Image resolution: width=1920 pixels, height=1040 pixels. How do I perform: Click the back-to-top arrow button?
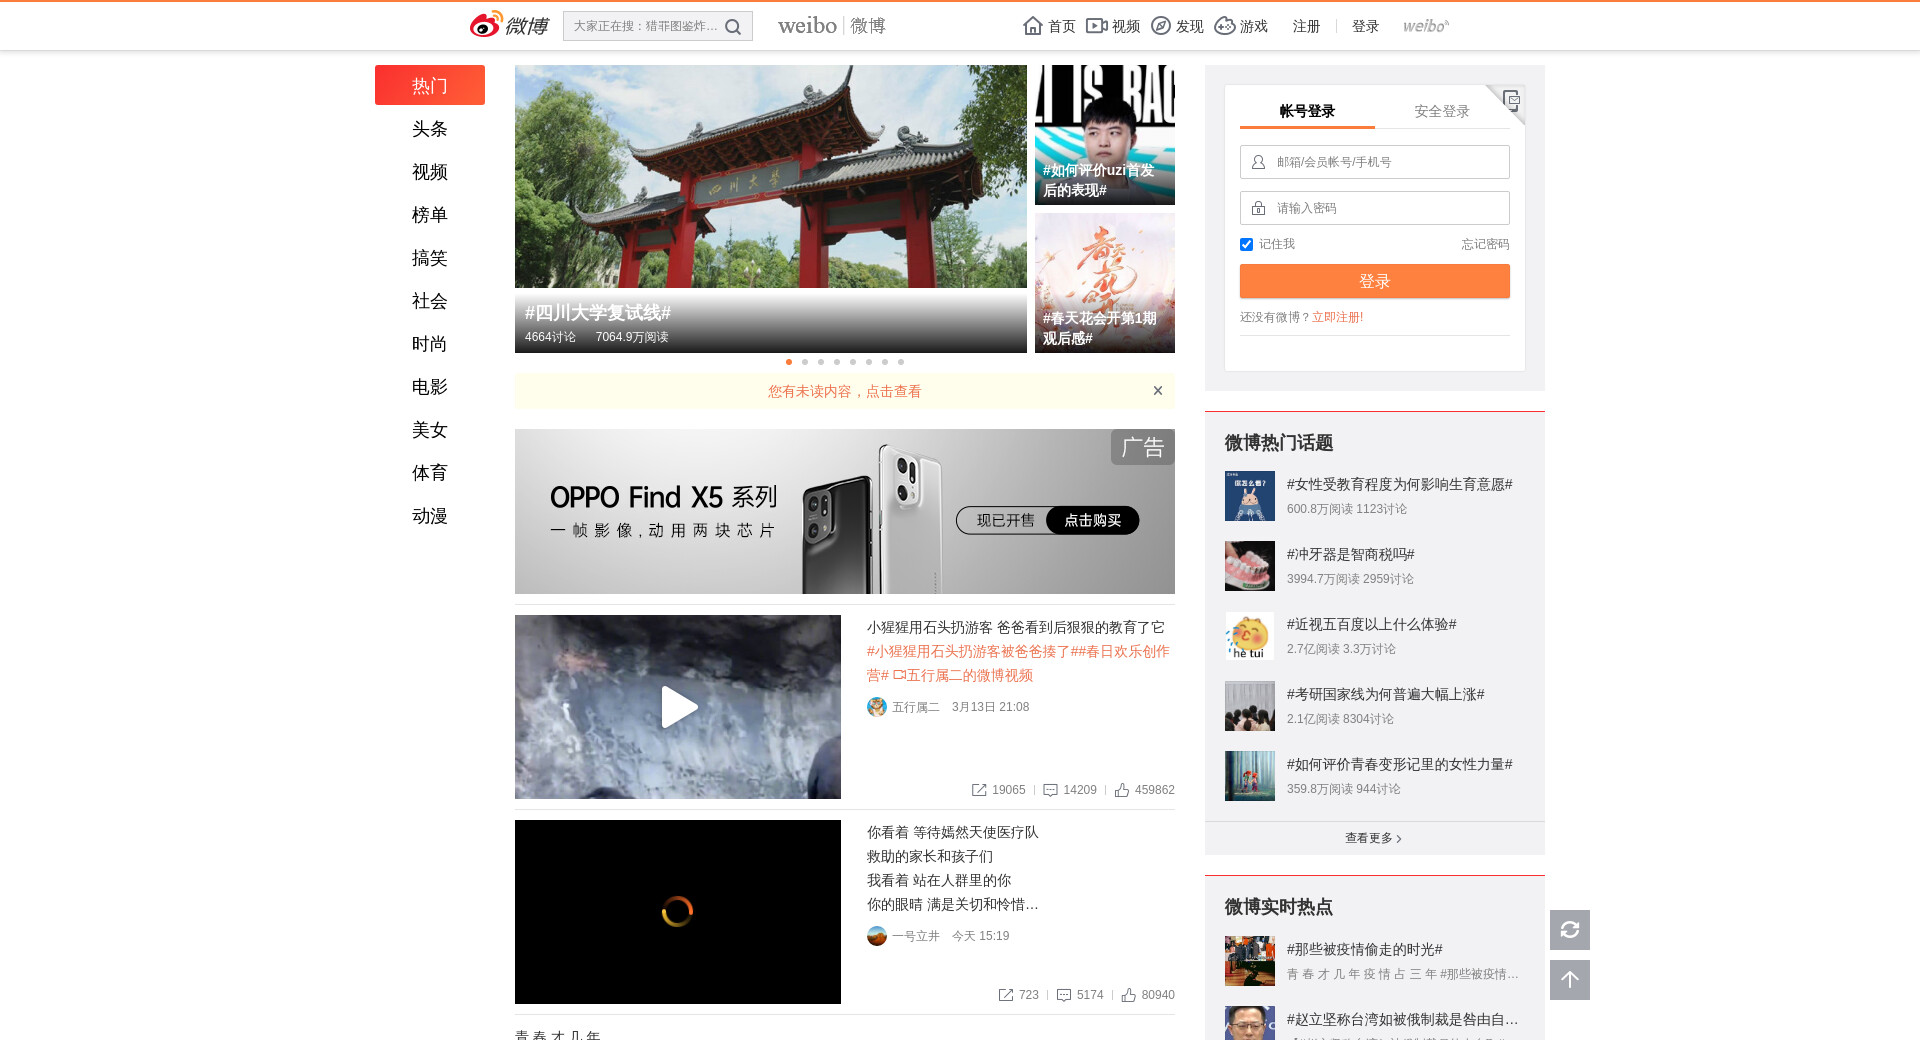coord(1569,980)
